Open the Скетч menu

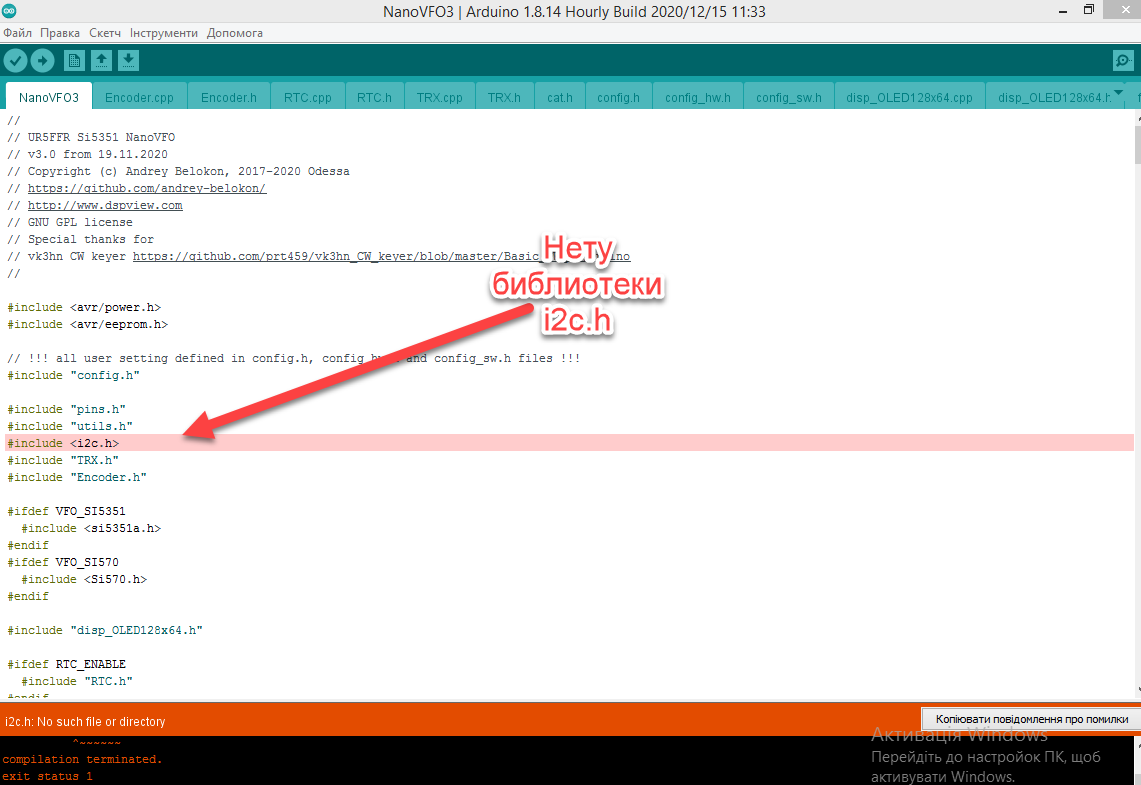pos(105,33)
